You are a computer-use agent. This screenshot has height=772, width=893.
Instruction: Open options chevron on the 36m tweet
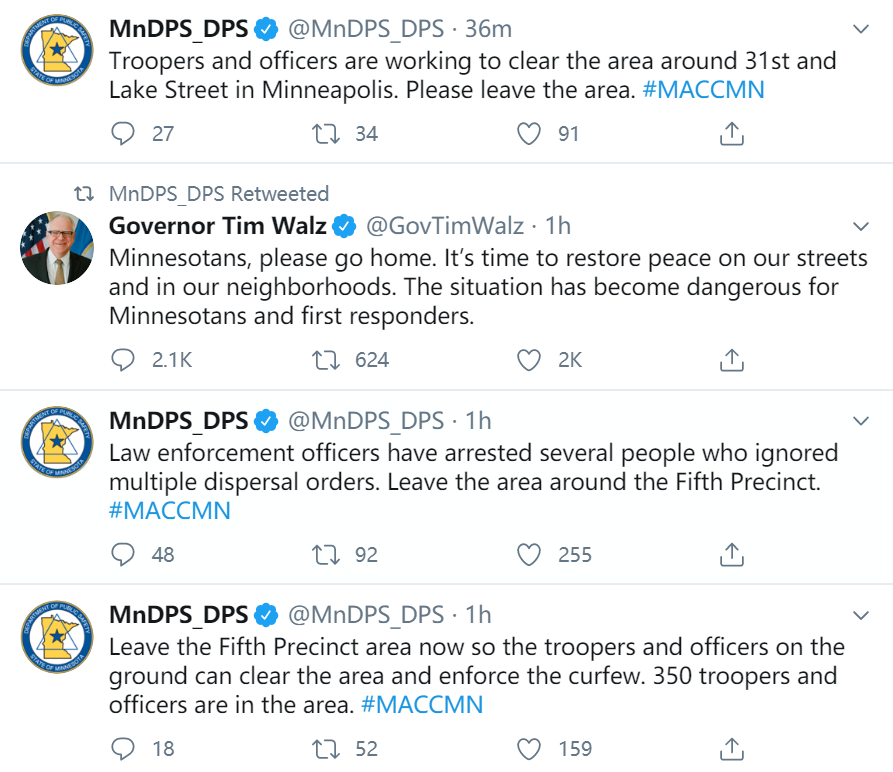pos(861,29)
